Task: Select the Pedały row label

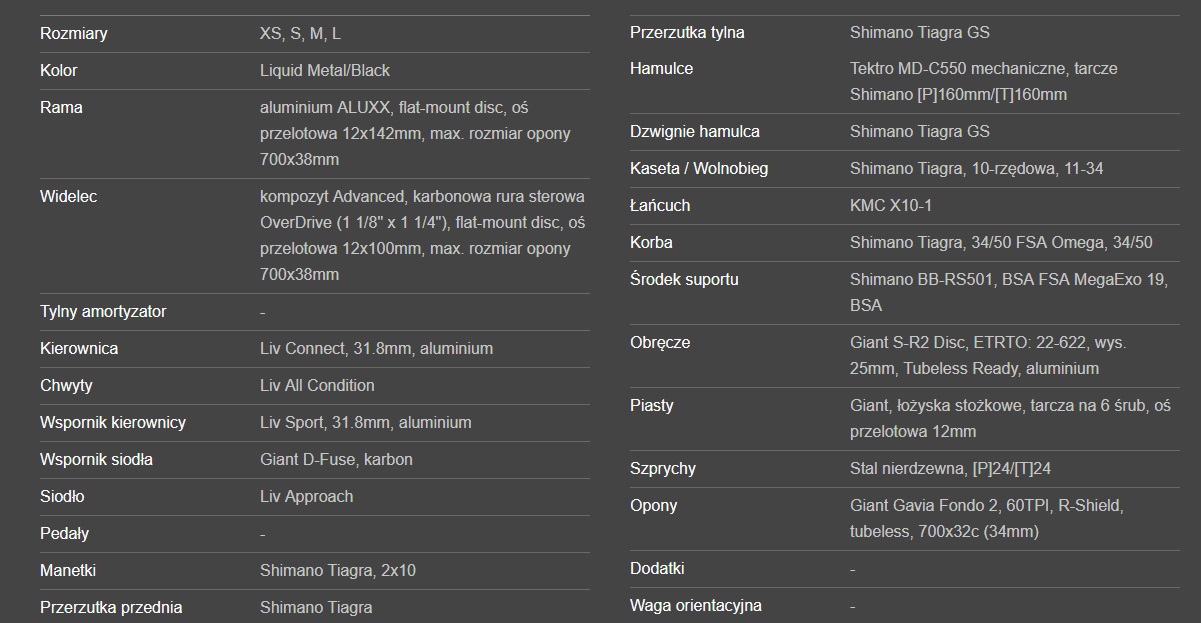Action: [x=64, y=533]
